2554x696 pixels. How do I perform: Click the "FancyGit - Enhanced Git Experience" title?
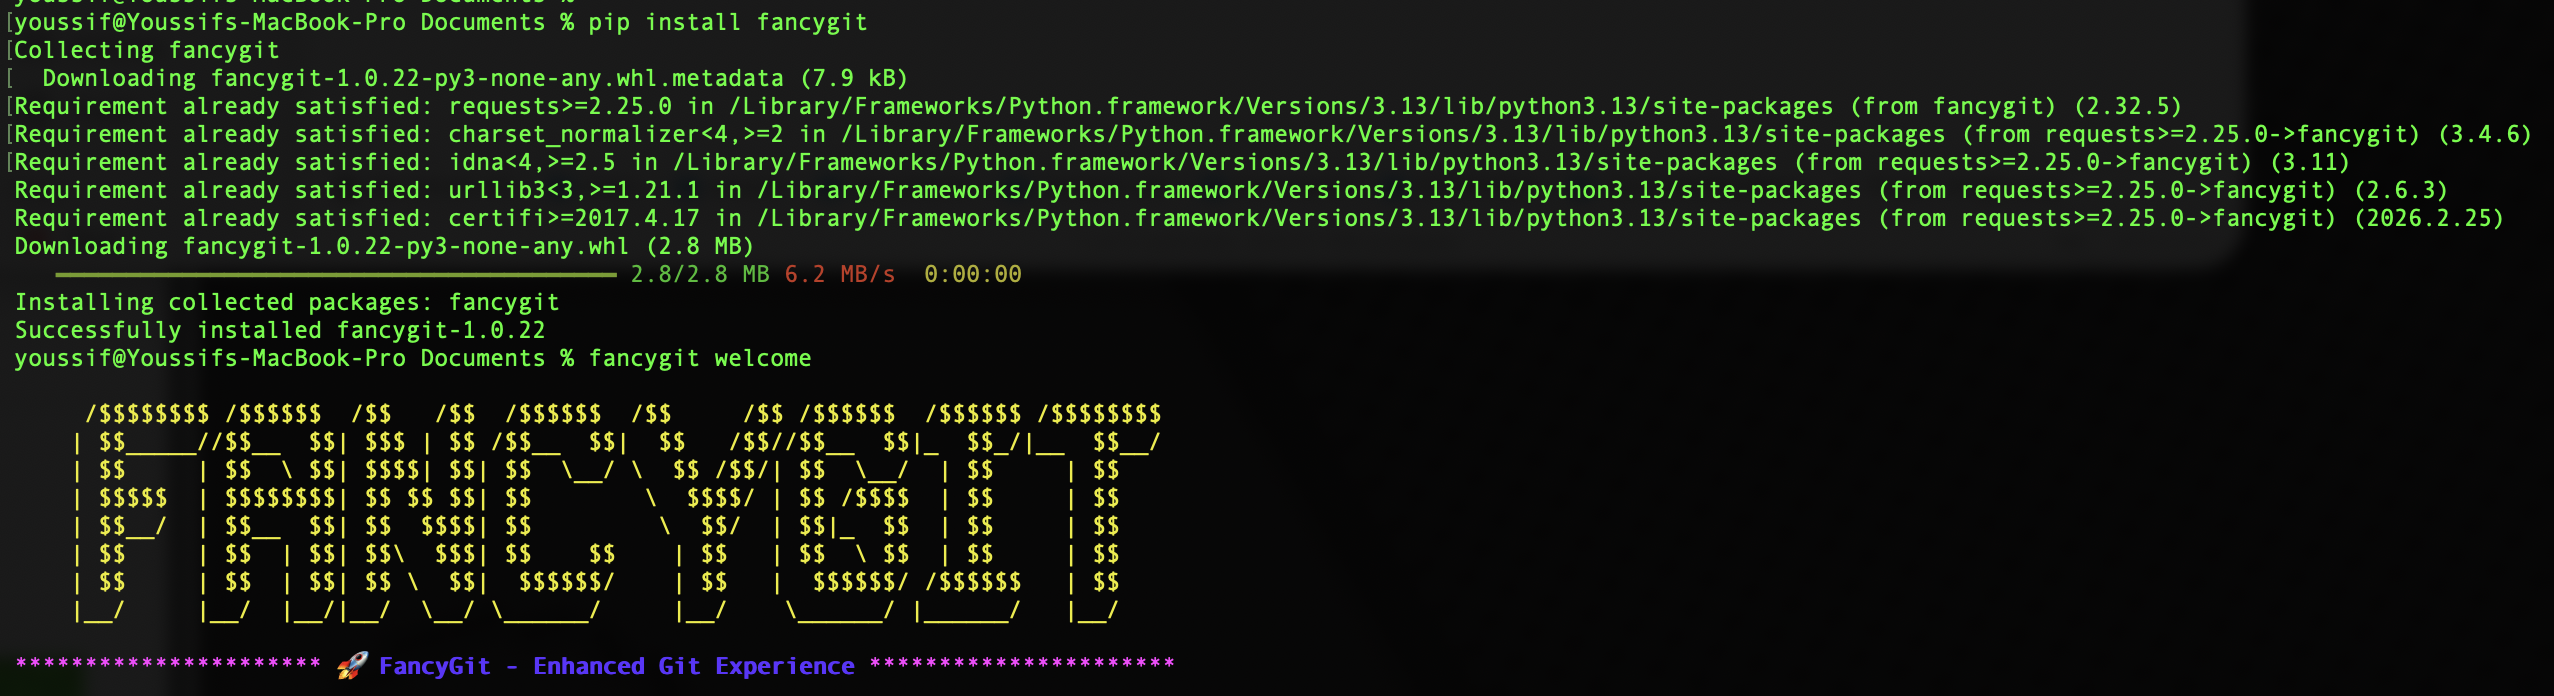coord(616,666)
